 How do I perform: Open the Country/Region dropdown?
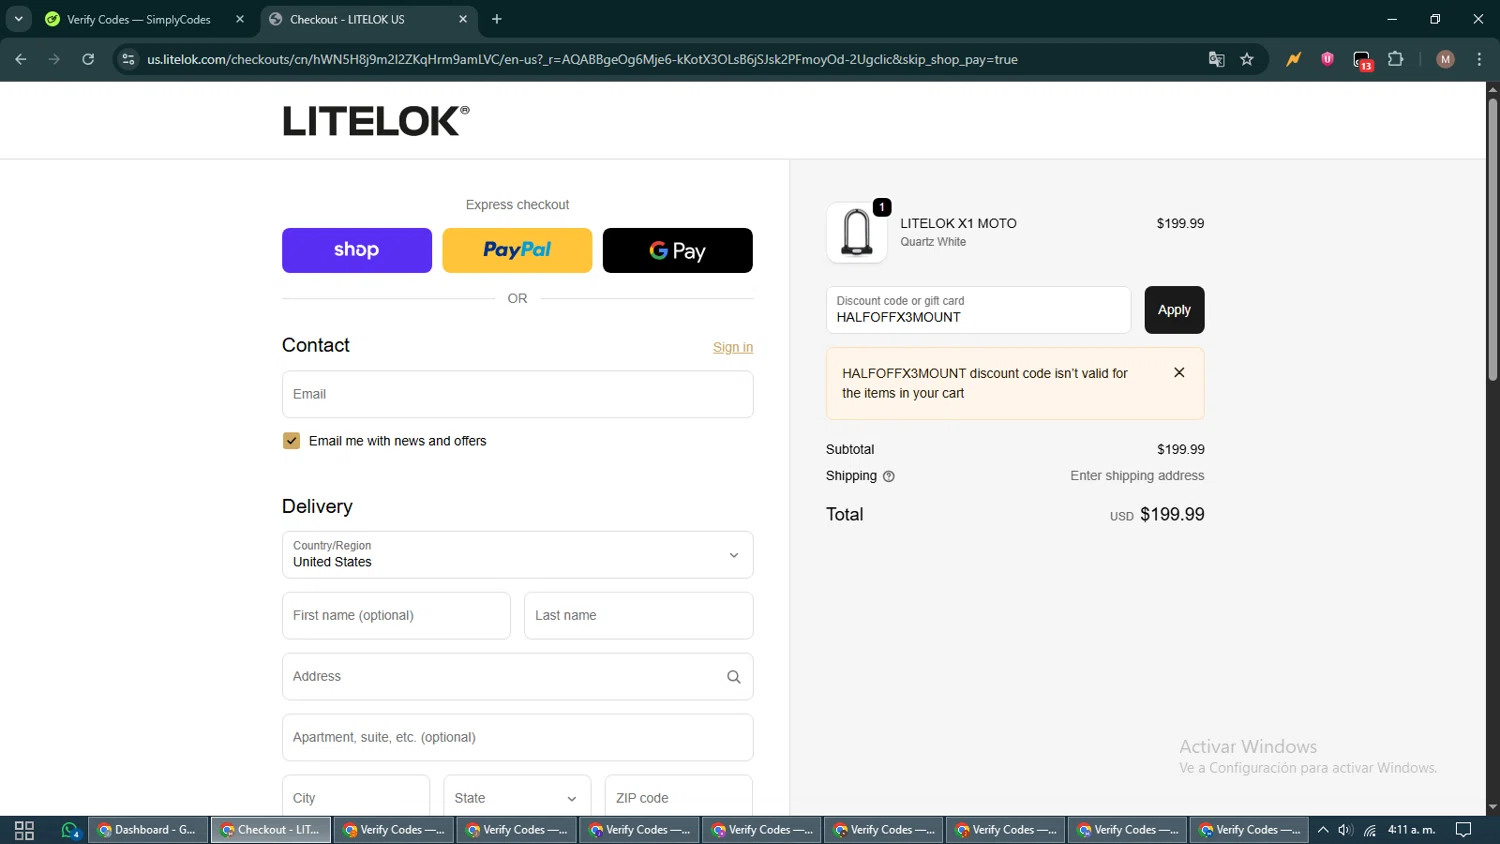517,555
